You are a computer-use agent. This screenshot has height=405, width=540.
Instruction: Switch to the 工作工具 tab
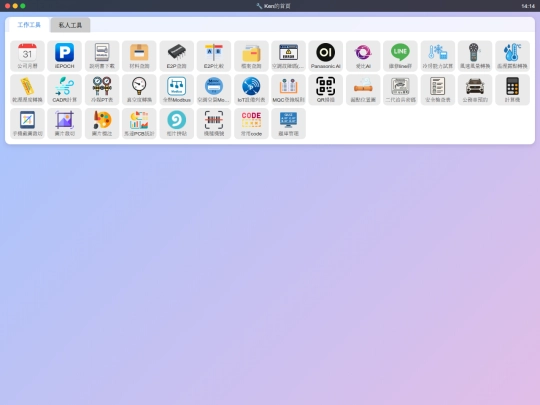[x=29, y=25]
